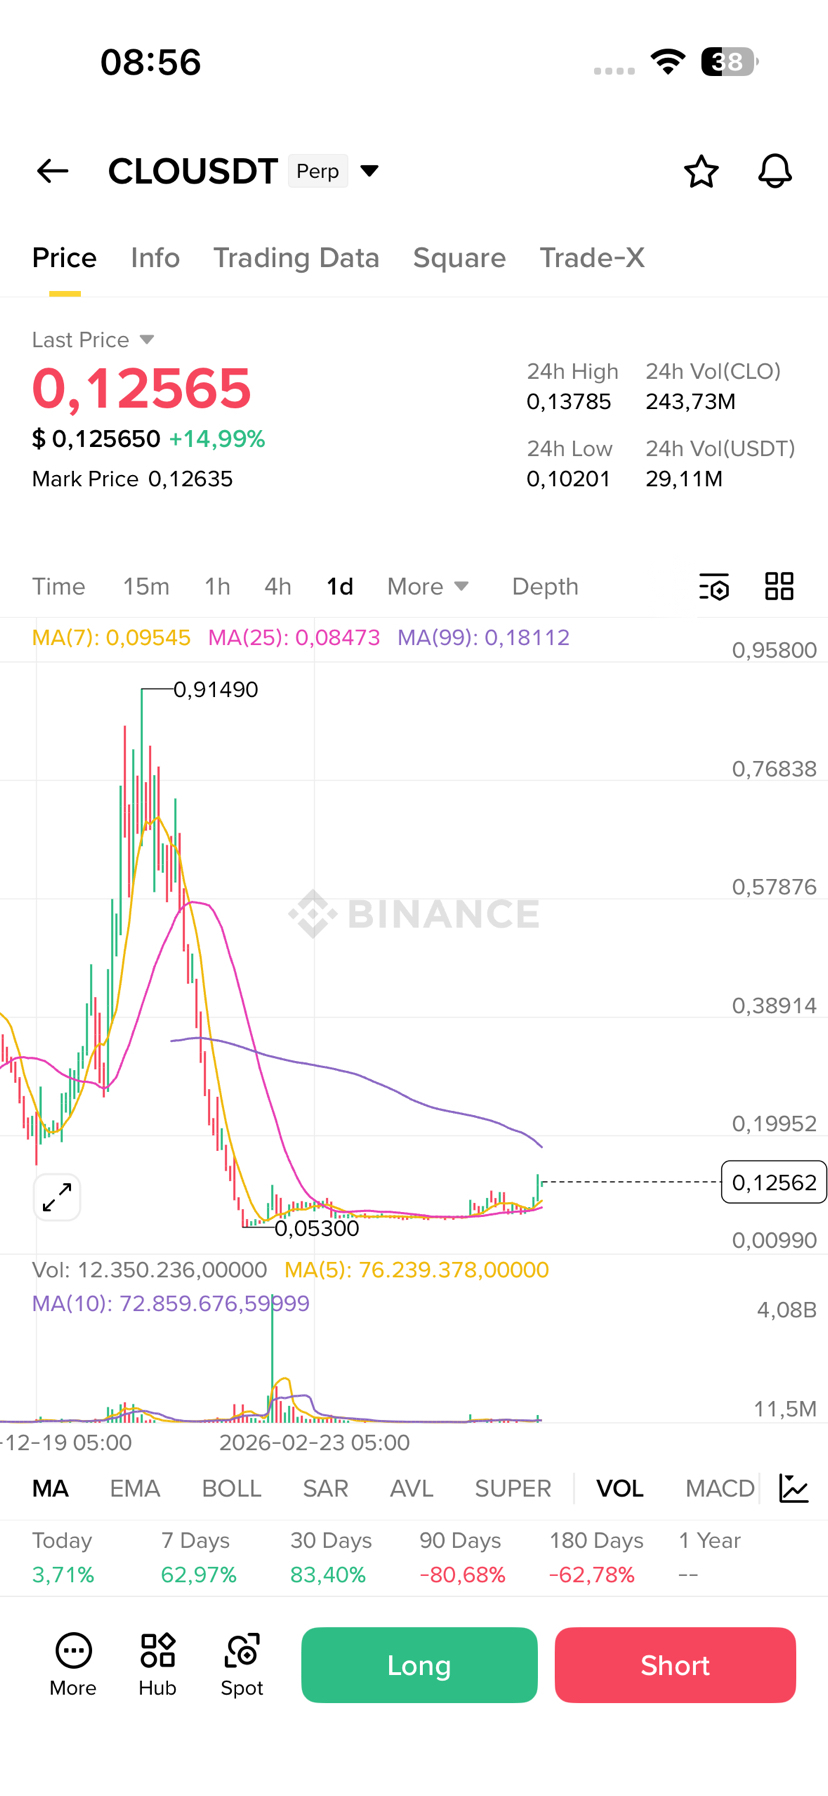828x1796 pixels.
Task: Tap the 2026-02-23 05:00 date label
Action: (314, 1442)
